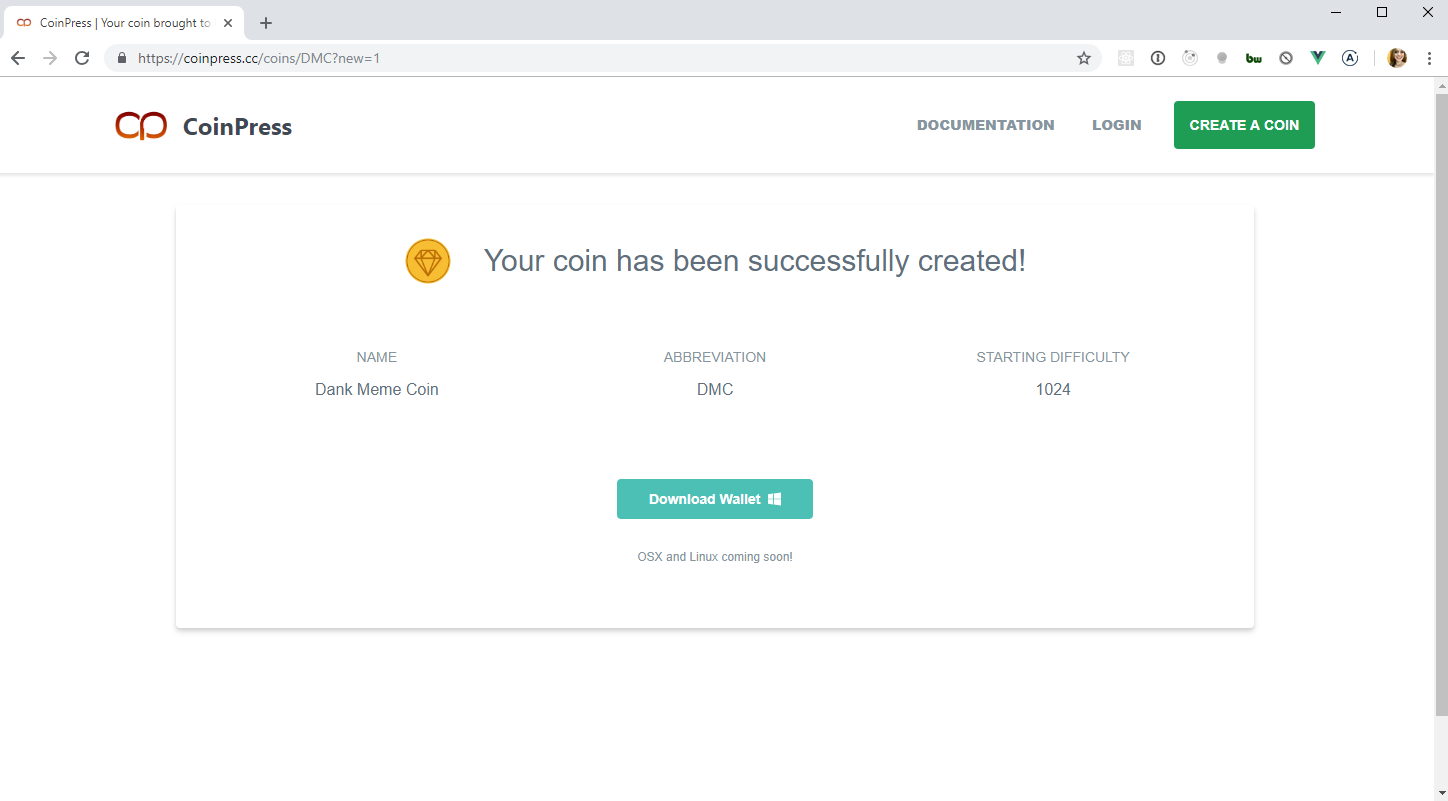The image size is (1448, 801).
Task: Click the CoinPress logo icon
Action: tap(141, 125)
